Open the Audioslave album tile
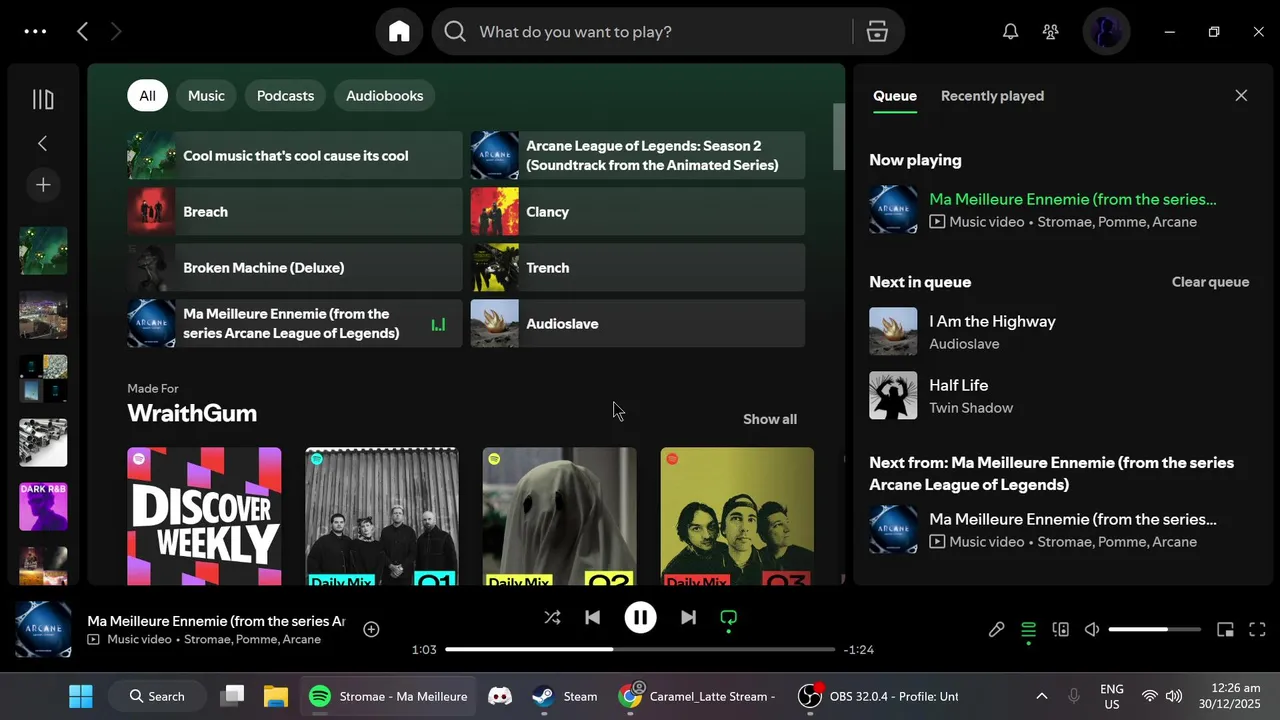Screen dimensions: 1280x720 pos(637,324)
